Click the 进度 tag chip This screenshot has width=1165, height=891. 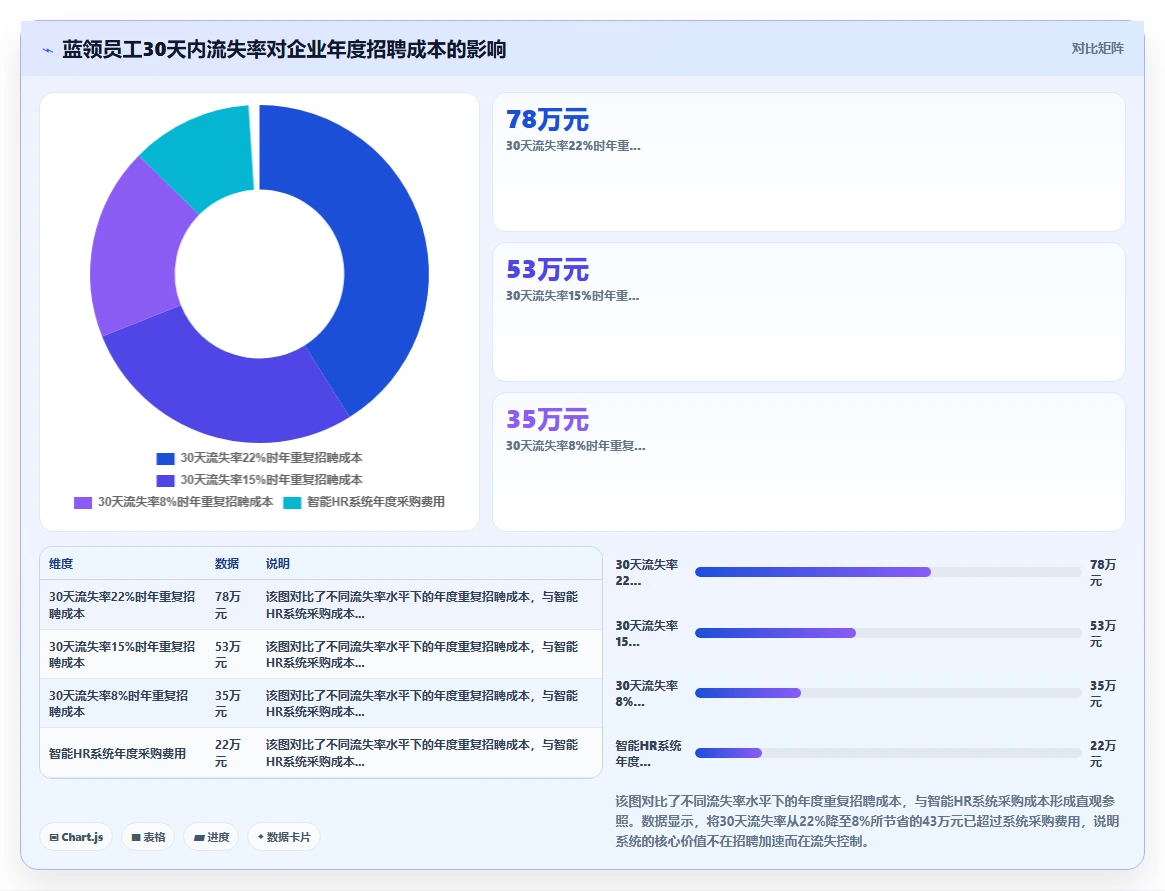211,837
